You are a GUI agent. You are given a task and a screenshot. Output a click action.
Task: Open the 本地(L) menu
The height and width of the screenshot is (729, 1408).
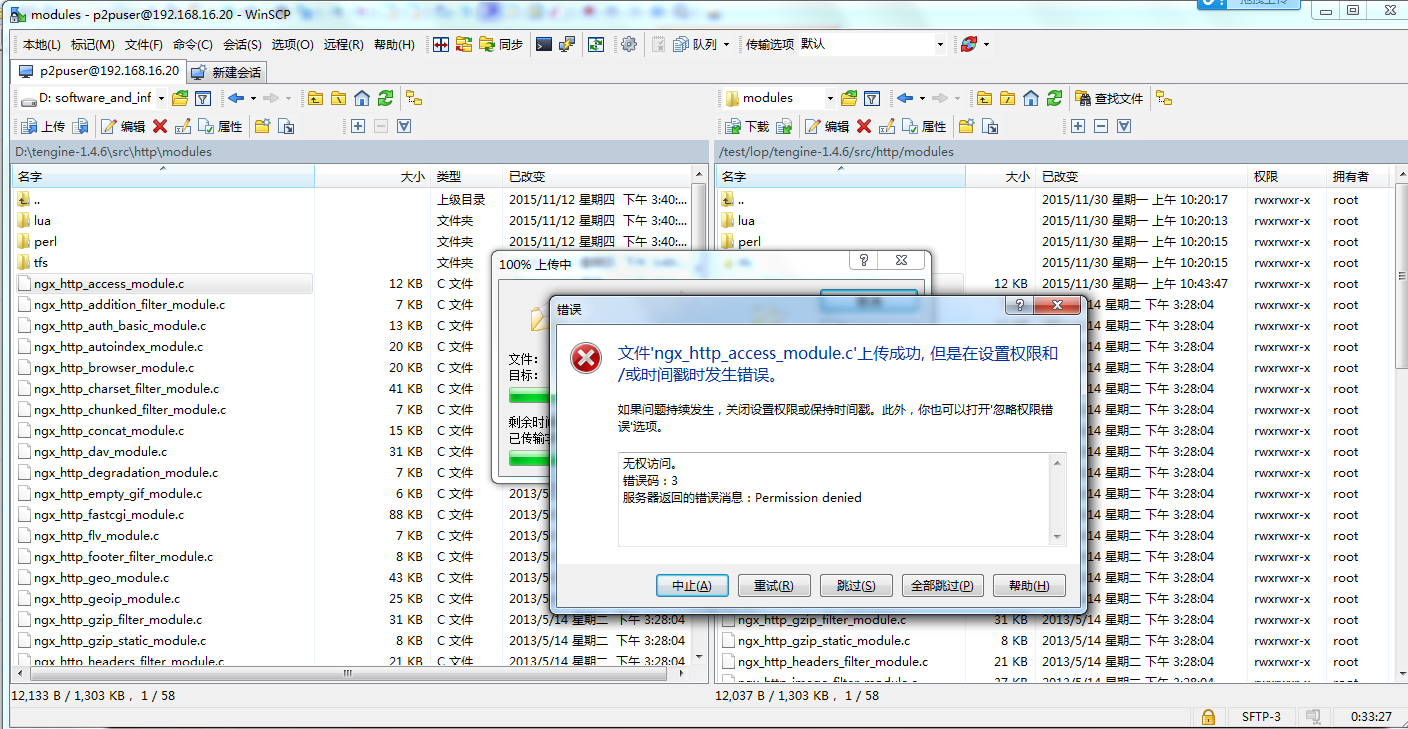click(42, 45)
